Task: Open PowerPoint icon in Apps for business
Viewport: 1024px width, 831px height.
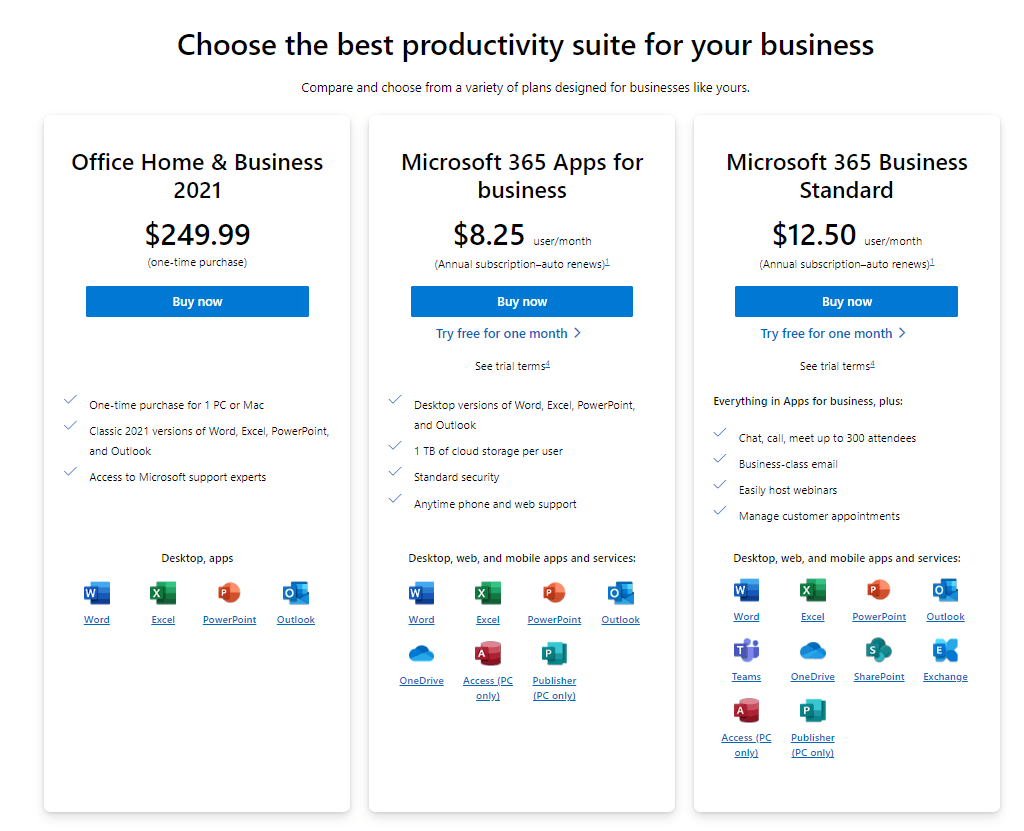Action: 554,593
